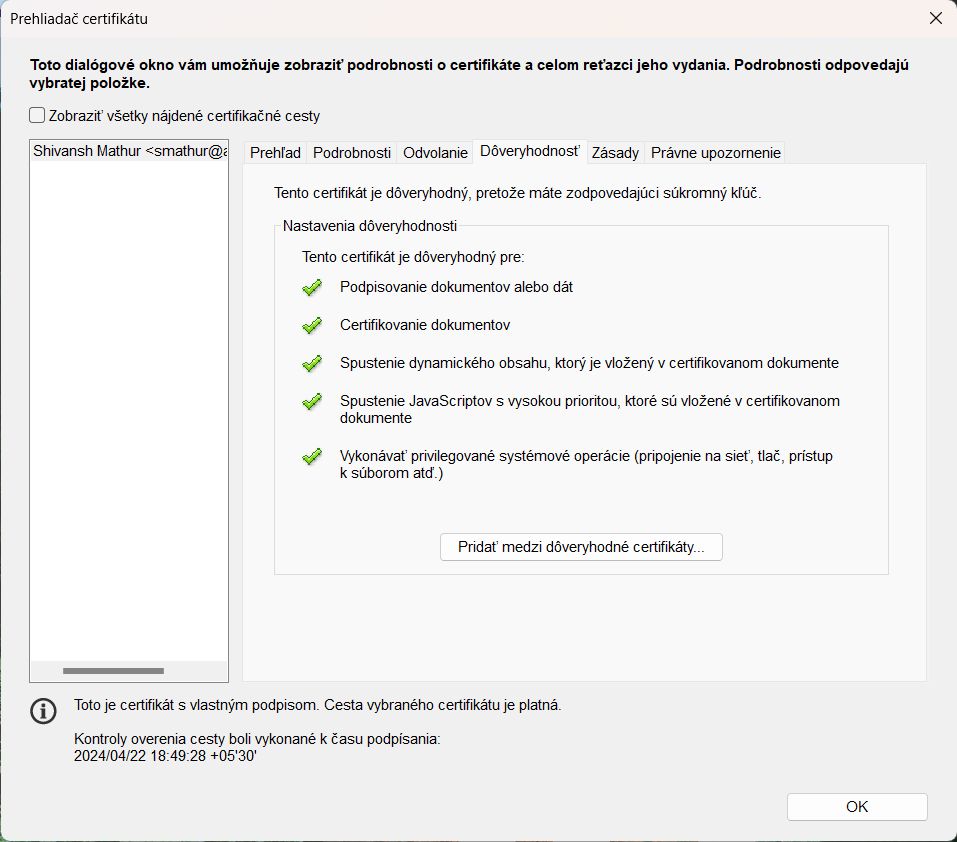Close the Prehliadač certifikátu dialog
The width and height of the screenshot is (957, 842).
935,18
